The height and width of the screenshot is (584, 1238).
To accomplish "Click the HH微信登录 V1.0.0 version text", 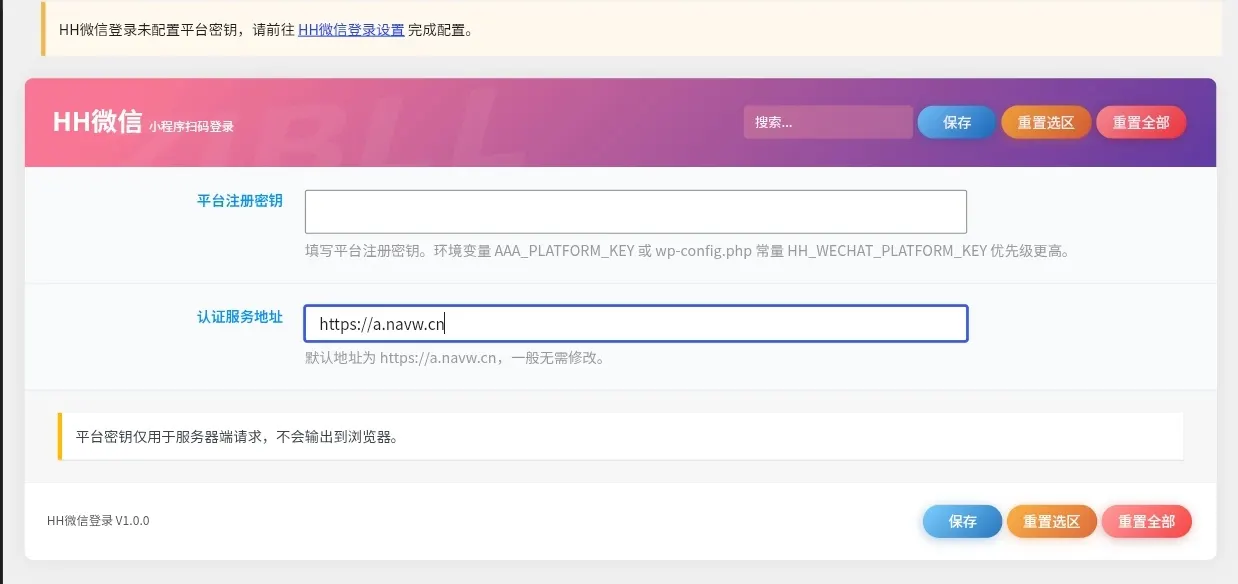I will click(x=98, y=521).
